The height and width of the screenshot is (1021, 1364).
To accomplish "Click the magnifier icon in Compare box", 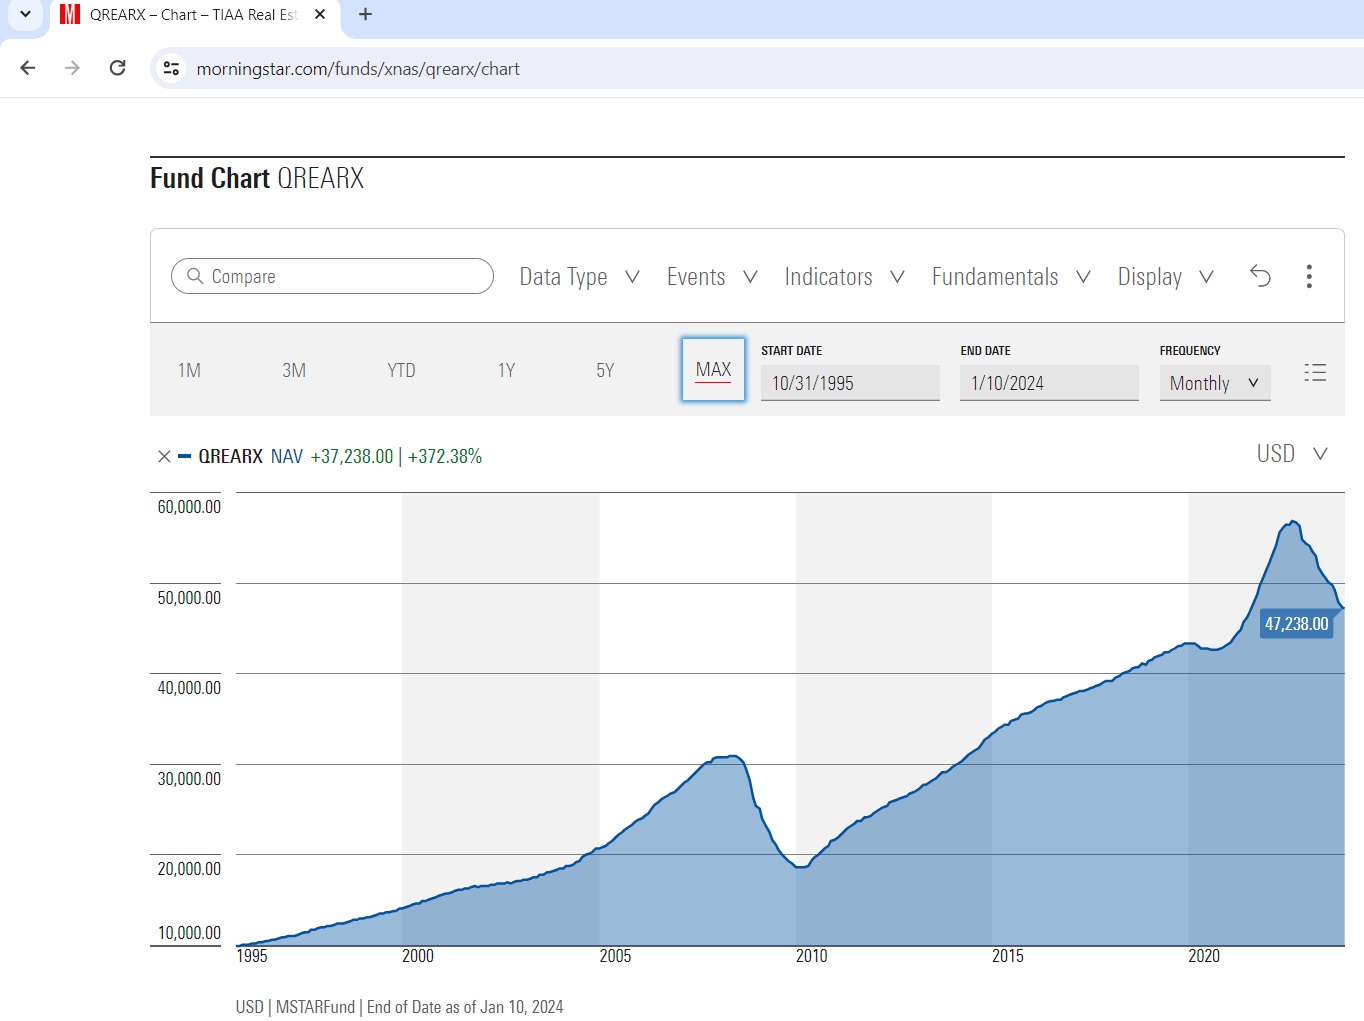I will (x=195, y=276).
